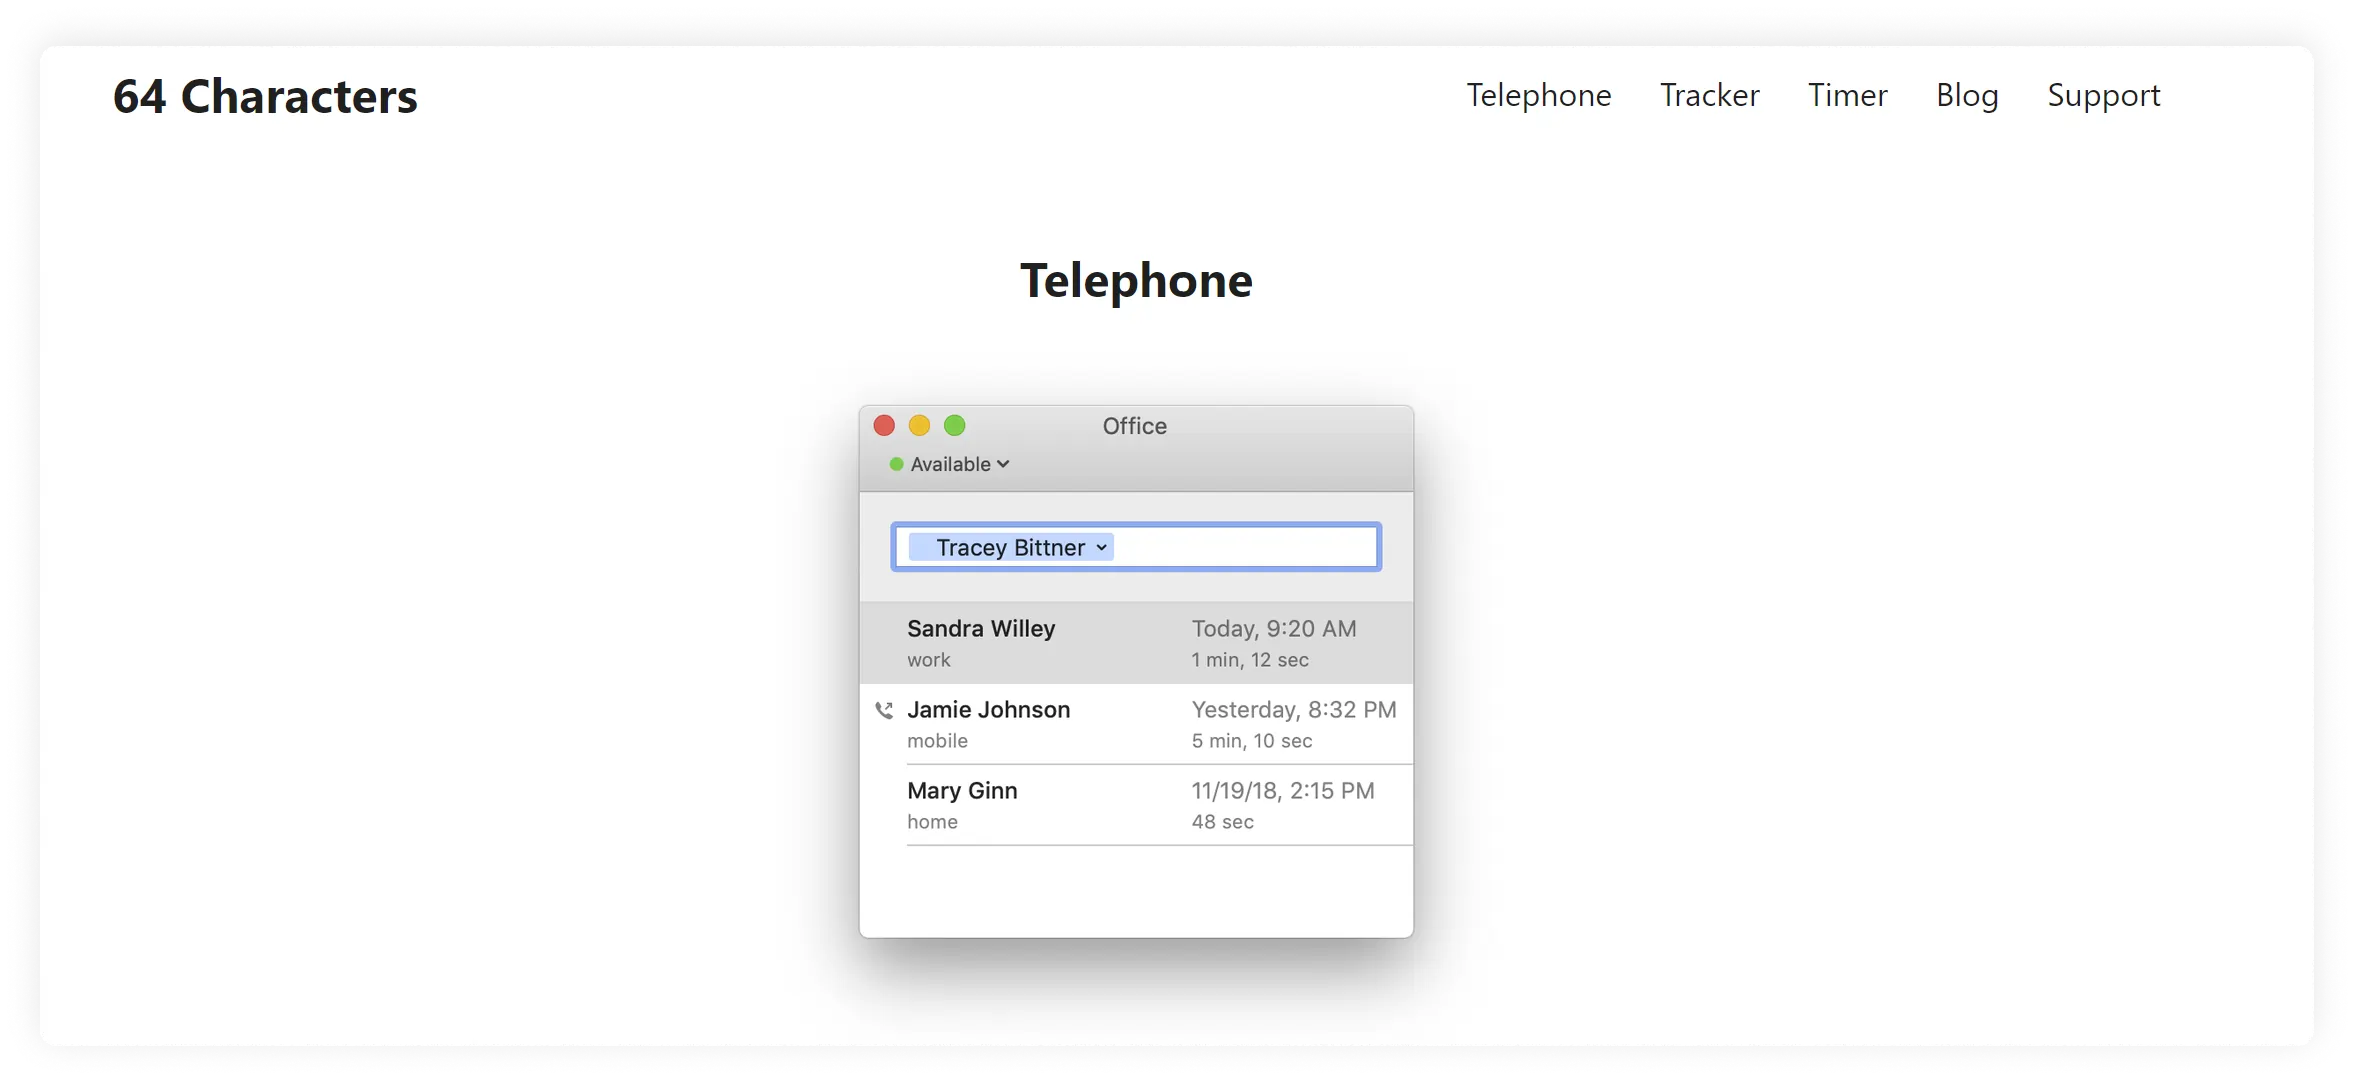Click the 64 Characters site logo
The height and width of the screenshot is (1080, 2354).
coord(266,95)
